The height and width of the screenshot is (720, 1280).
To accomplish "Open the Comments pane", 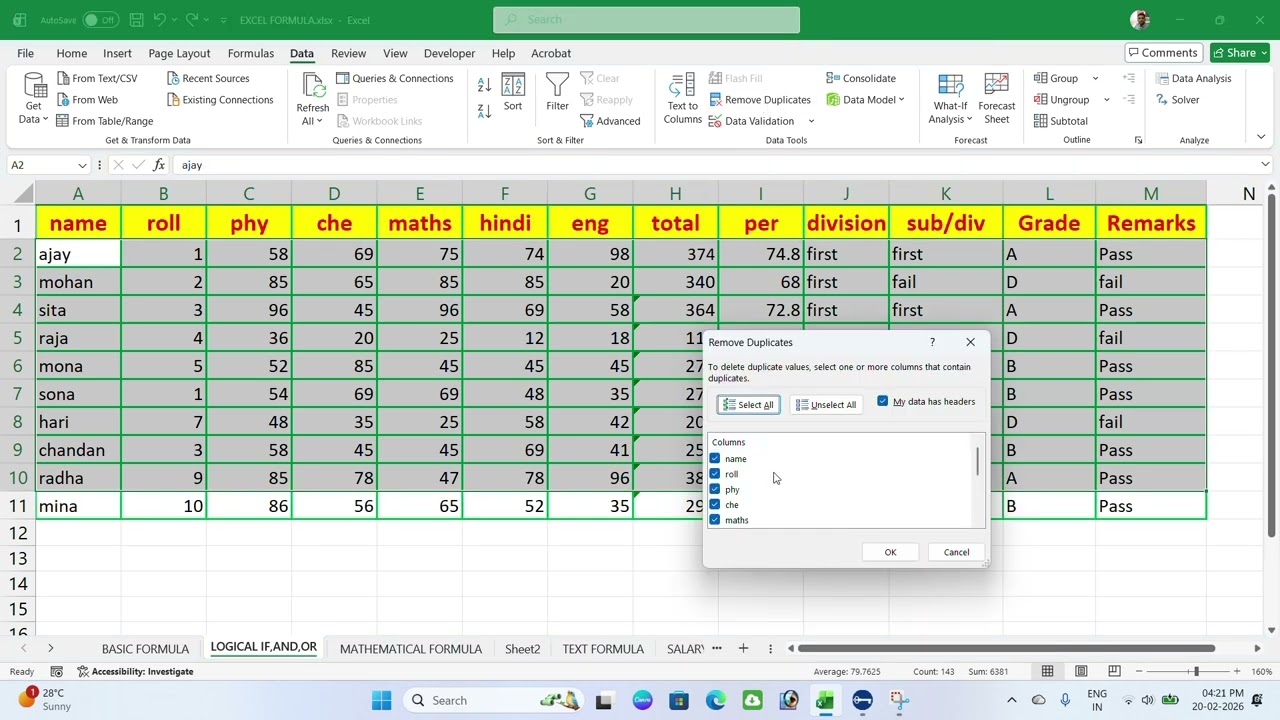I will [1162, 53].
